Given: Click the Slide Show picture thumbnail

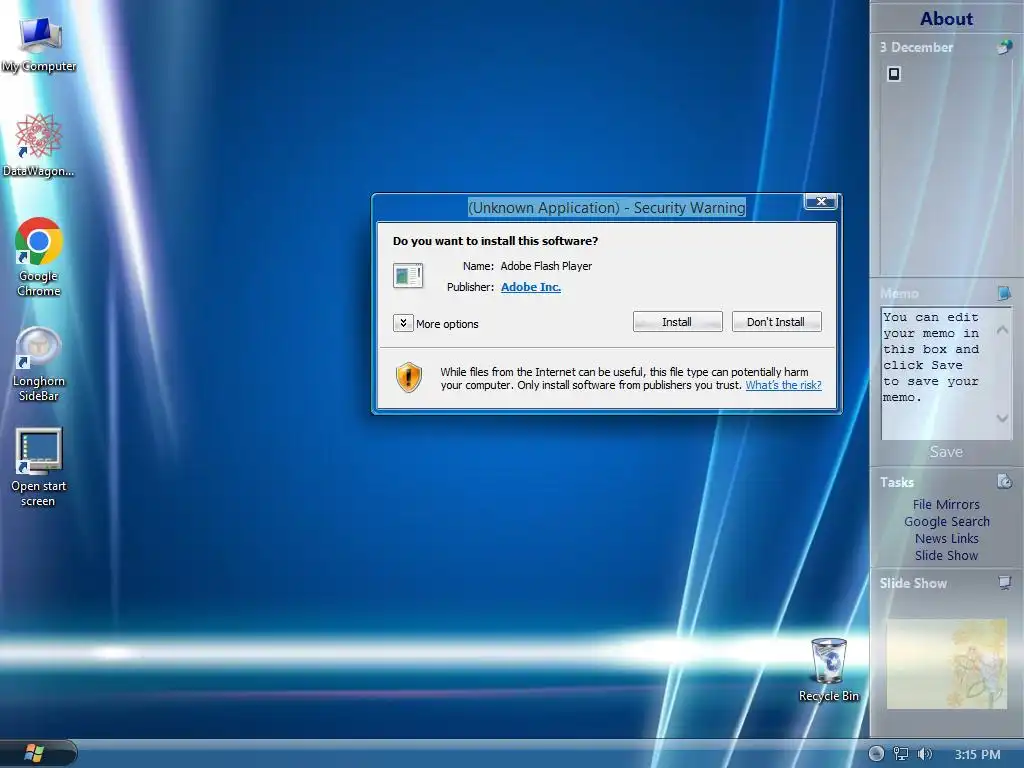Looking at the screenshot, I should pos(946,664).
